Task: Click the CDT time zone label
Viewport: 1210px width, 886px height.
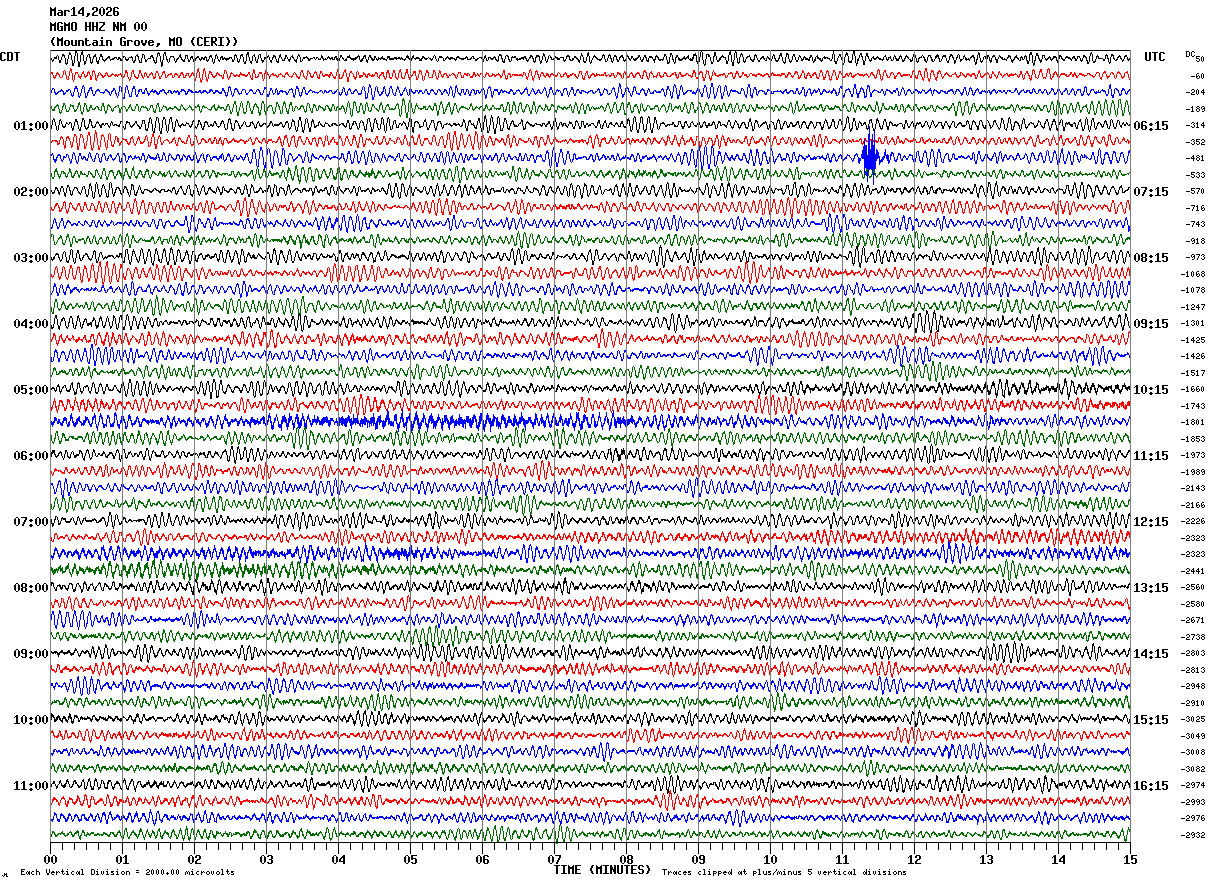Action: [10, 57]
